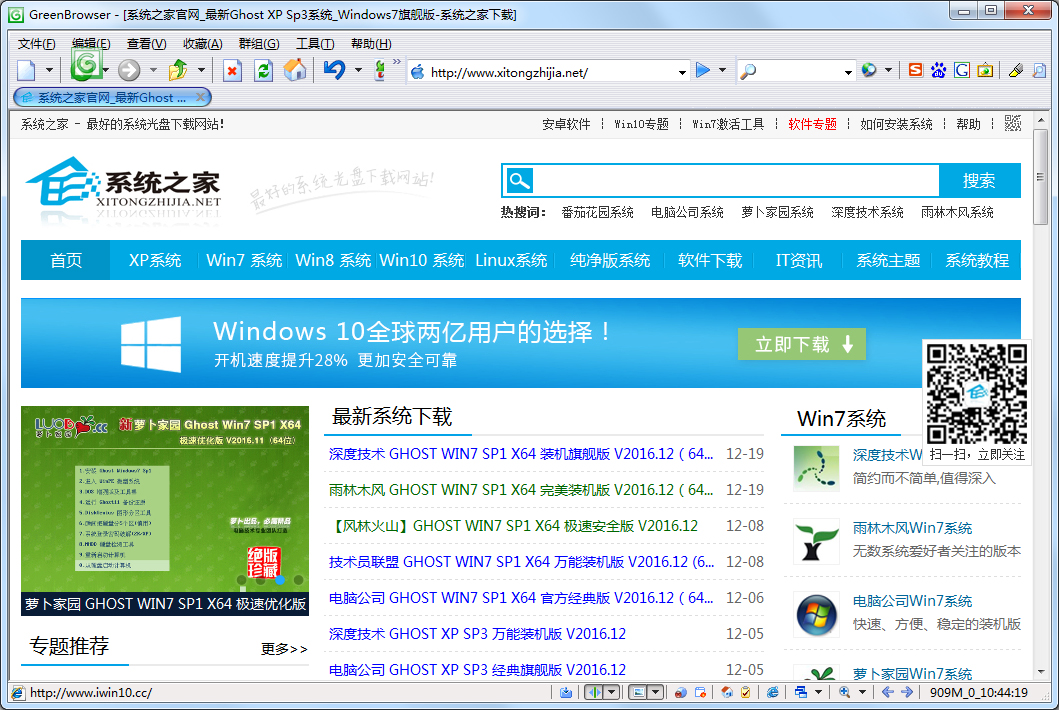The height and width of the screenshot is (710, 1059).
Task: Toggle the proxy setting icon in the status bar
Action: 679,692
